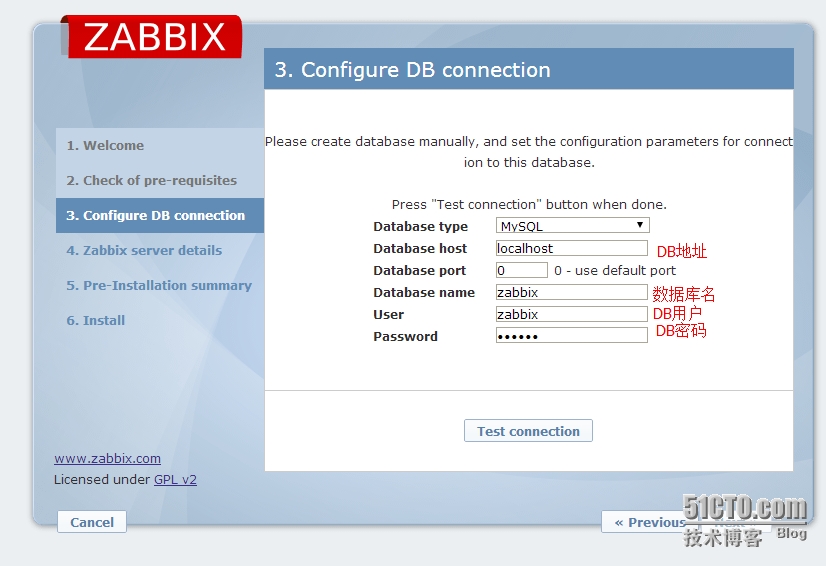Click the Database host field with localhost
This screenshot has width=826, height=566.
[x=572, y=248]
